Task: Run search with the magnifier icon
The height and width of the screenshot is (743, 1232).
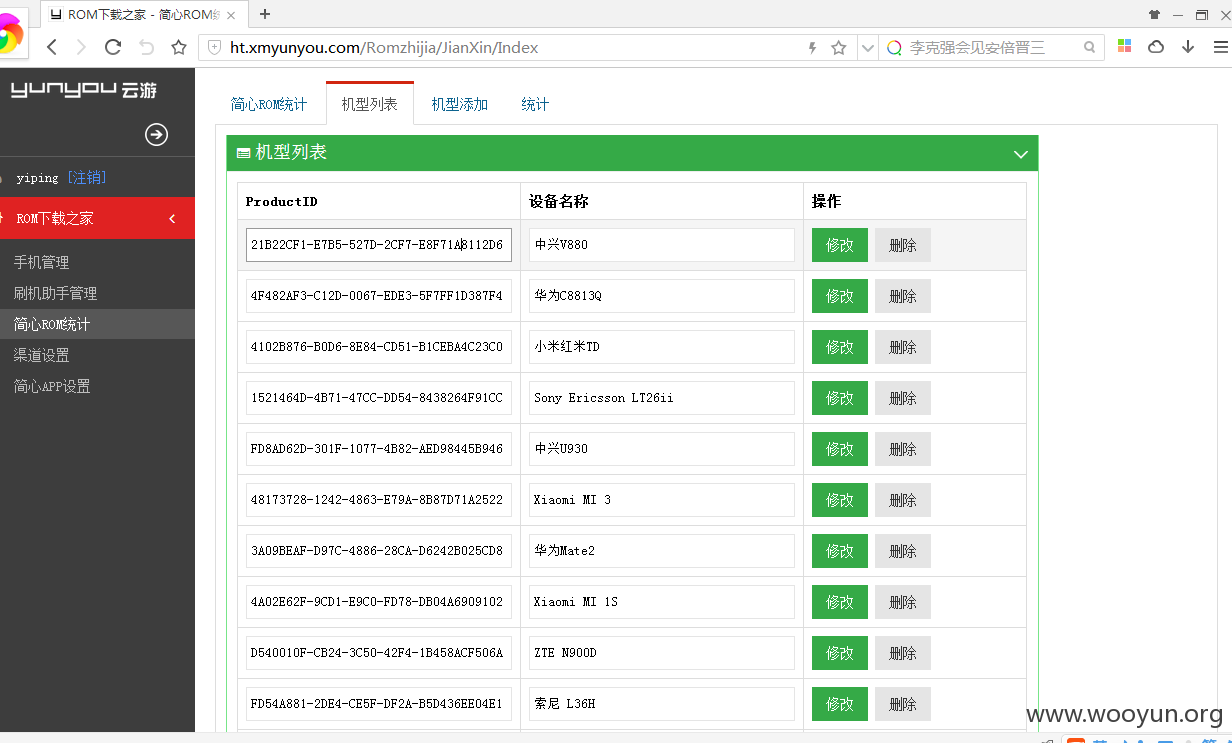Action: (1090, 47)
